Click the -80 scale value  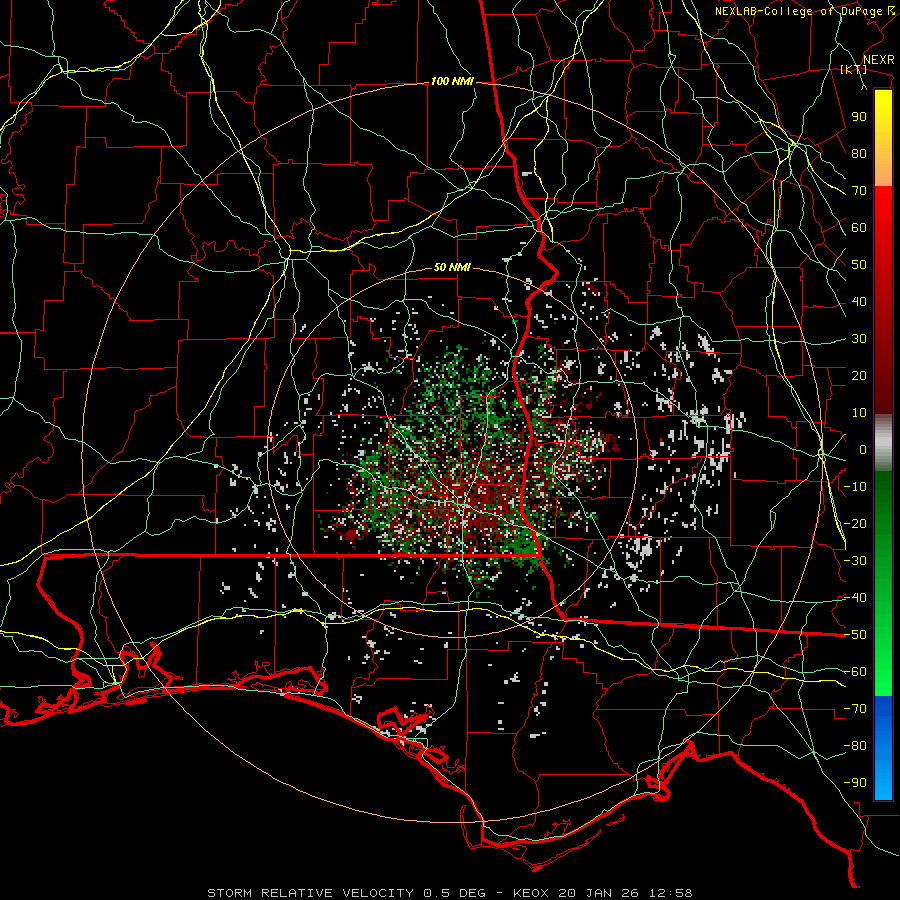(855, 746)
